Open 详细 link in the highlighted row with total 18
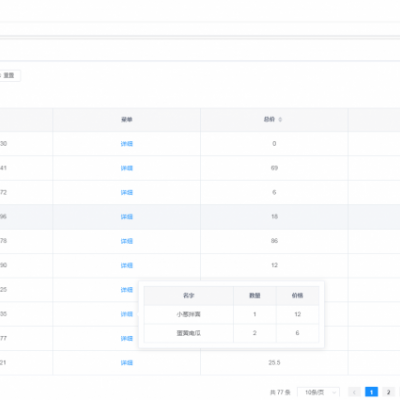Image resolution: width=400 pixels, height=400 pixels. pos(127,217)
